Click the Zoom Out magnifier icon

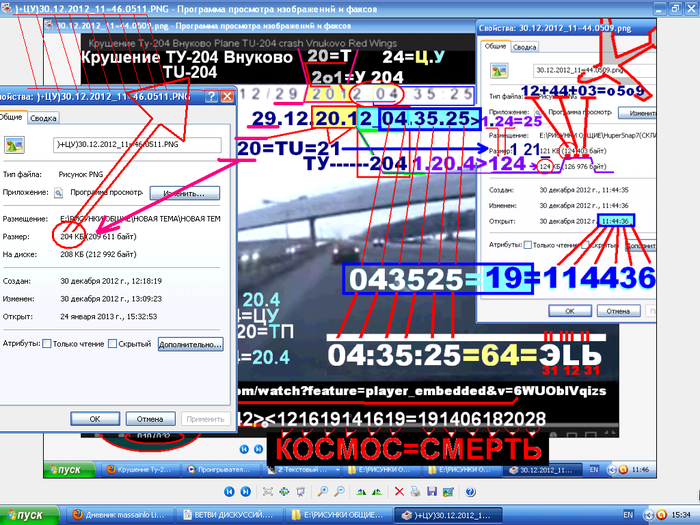click(x=339, y=492)
